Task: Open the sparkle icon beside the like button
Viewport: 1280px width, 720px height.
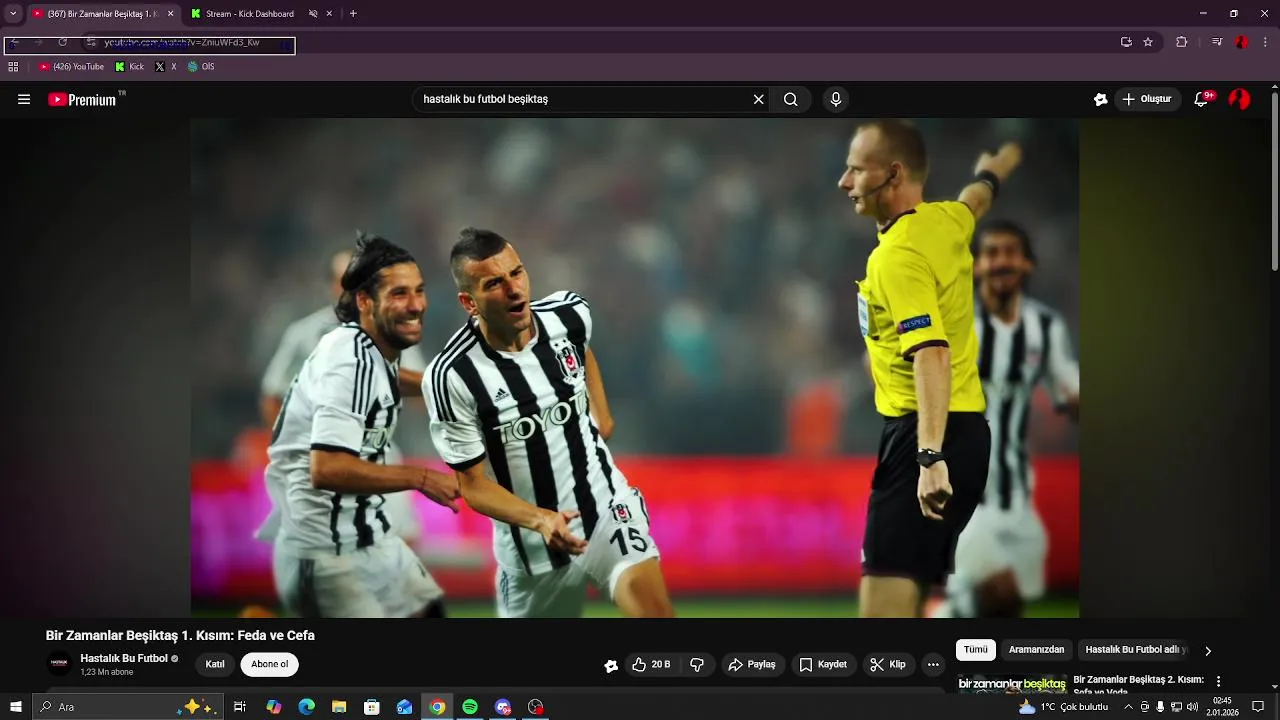Action: coord(611,665)
